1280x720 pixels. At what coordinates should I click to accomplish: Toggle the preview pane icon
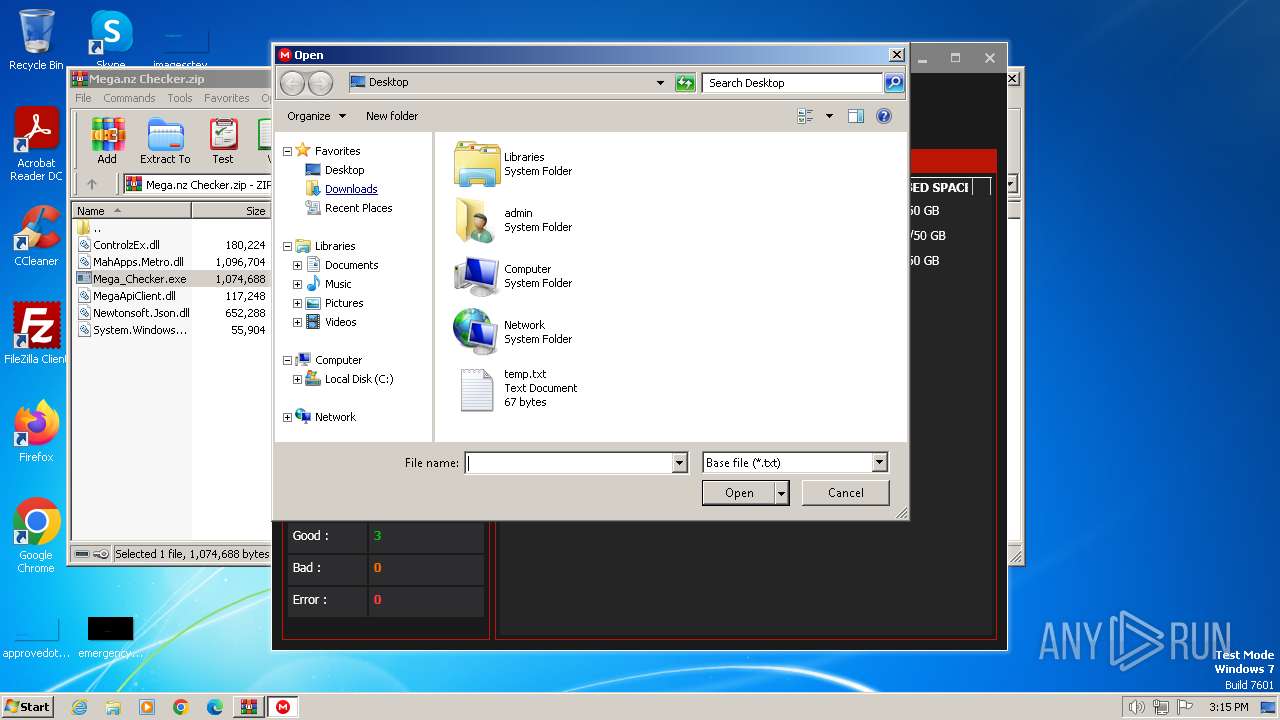(856, 116)
